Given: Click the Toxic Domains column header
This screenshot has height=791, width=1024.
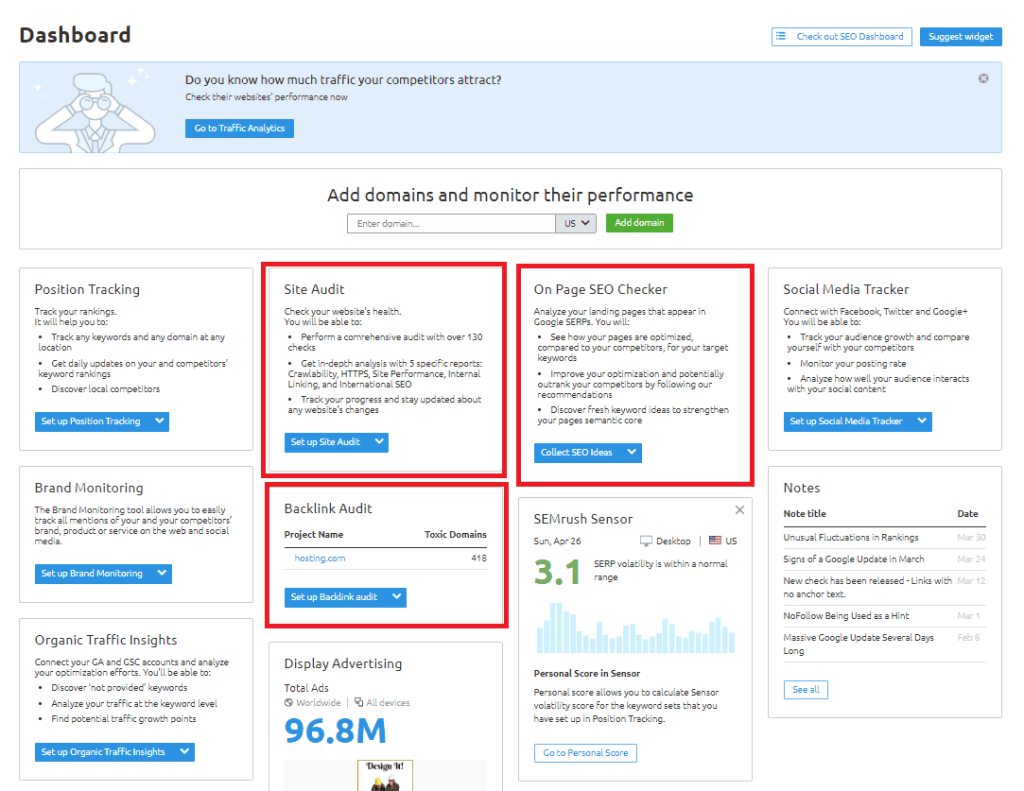Looking at the screenshot, I should pyautogui.click(x=455, y=534).
